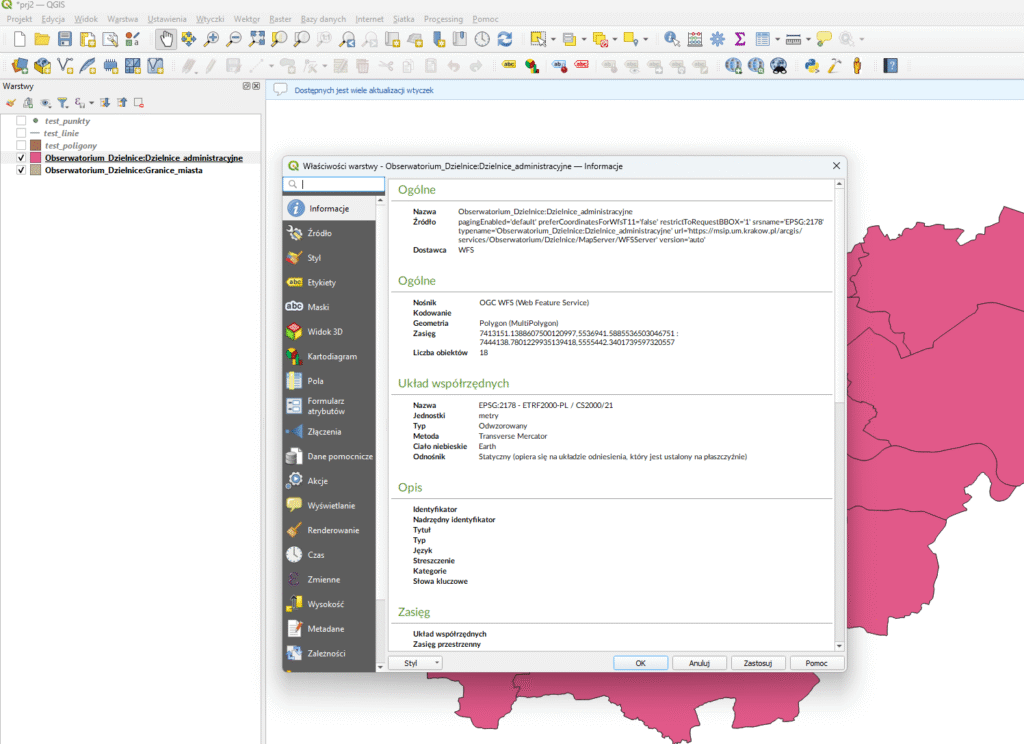Click the Save Project floppy disk icon
Screen dimensions: 1024x744
pyautogui.click(x=64, y=39)
